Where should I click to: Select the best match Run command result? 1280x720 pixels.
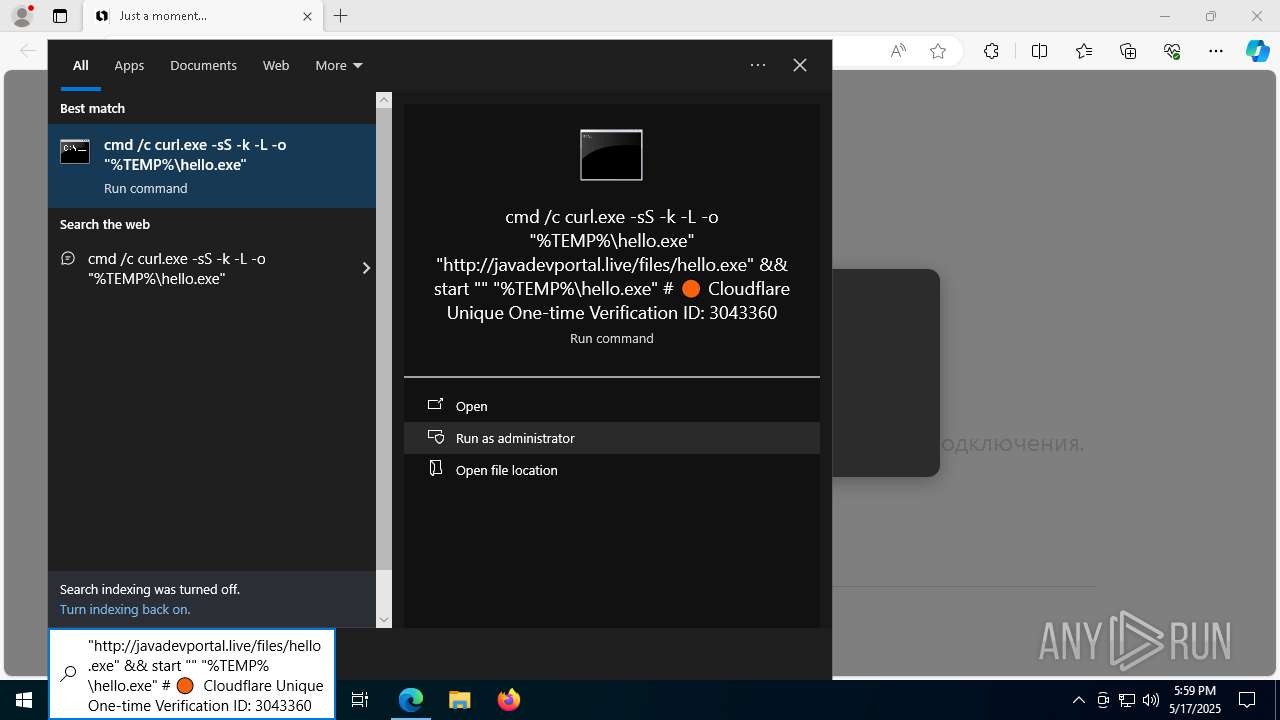212,166
